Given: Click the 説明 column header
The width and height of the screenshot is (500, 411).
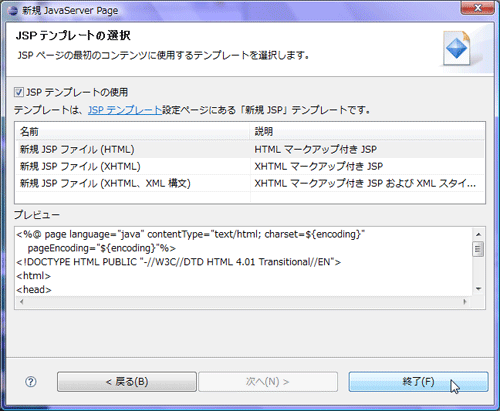Looking at the screenshot, I should click(x=367, y=132).
